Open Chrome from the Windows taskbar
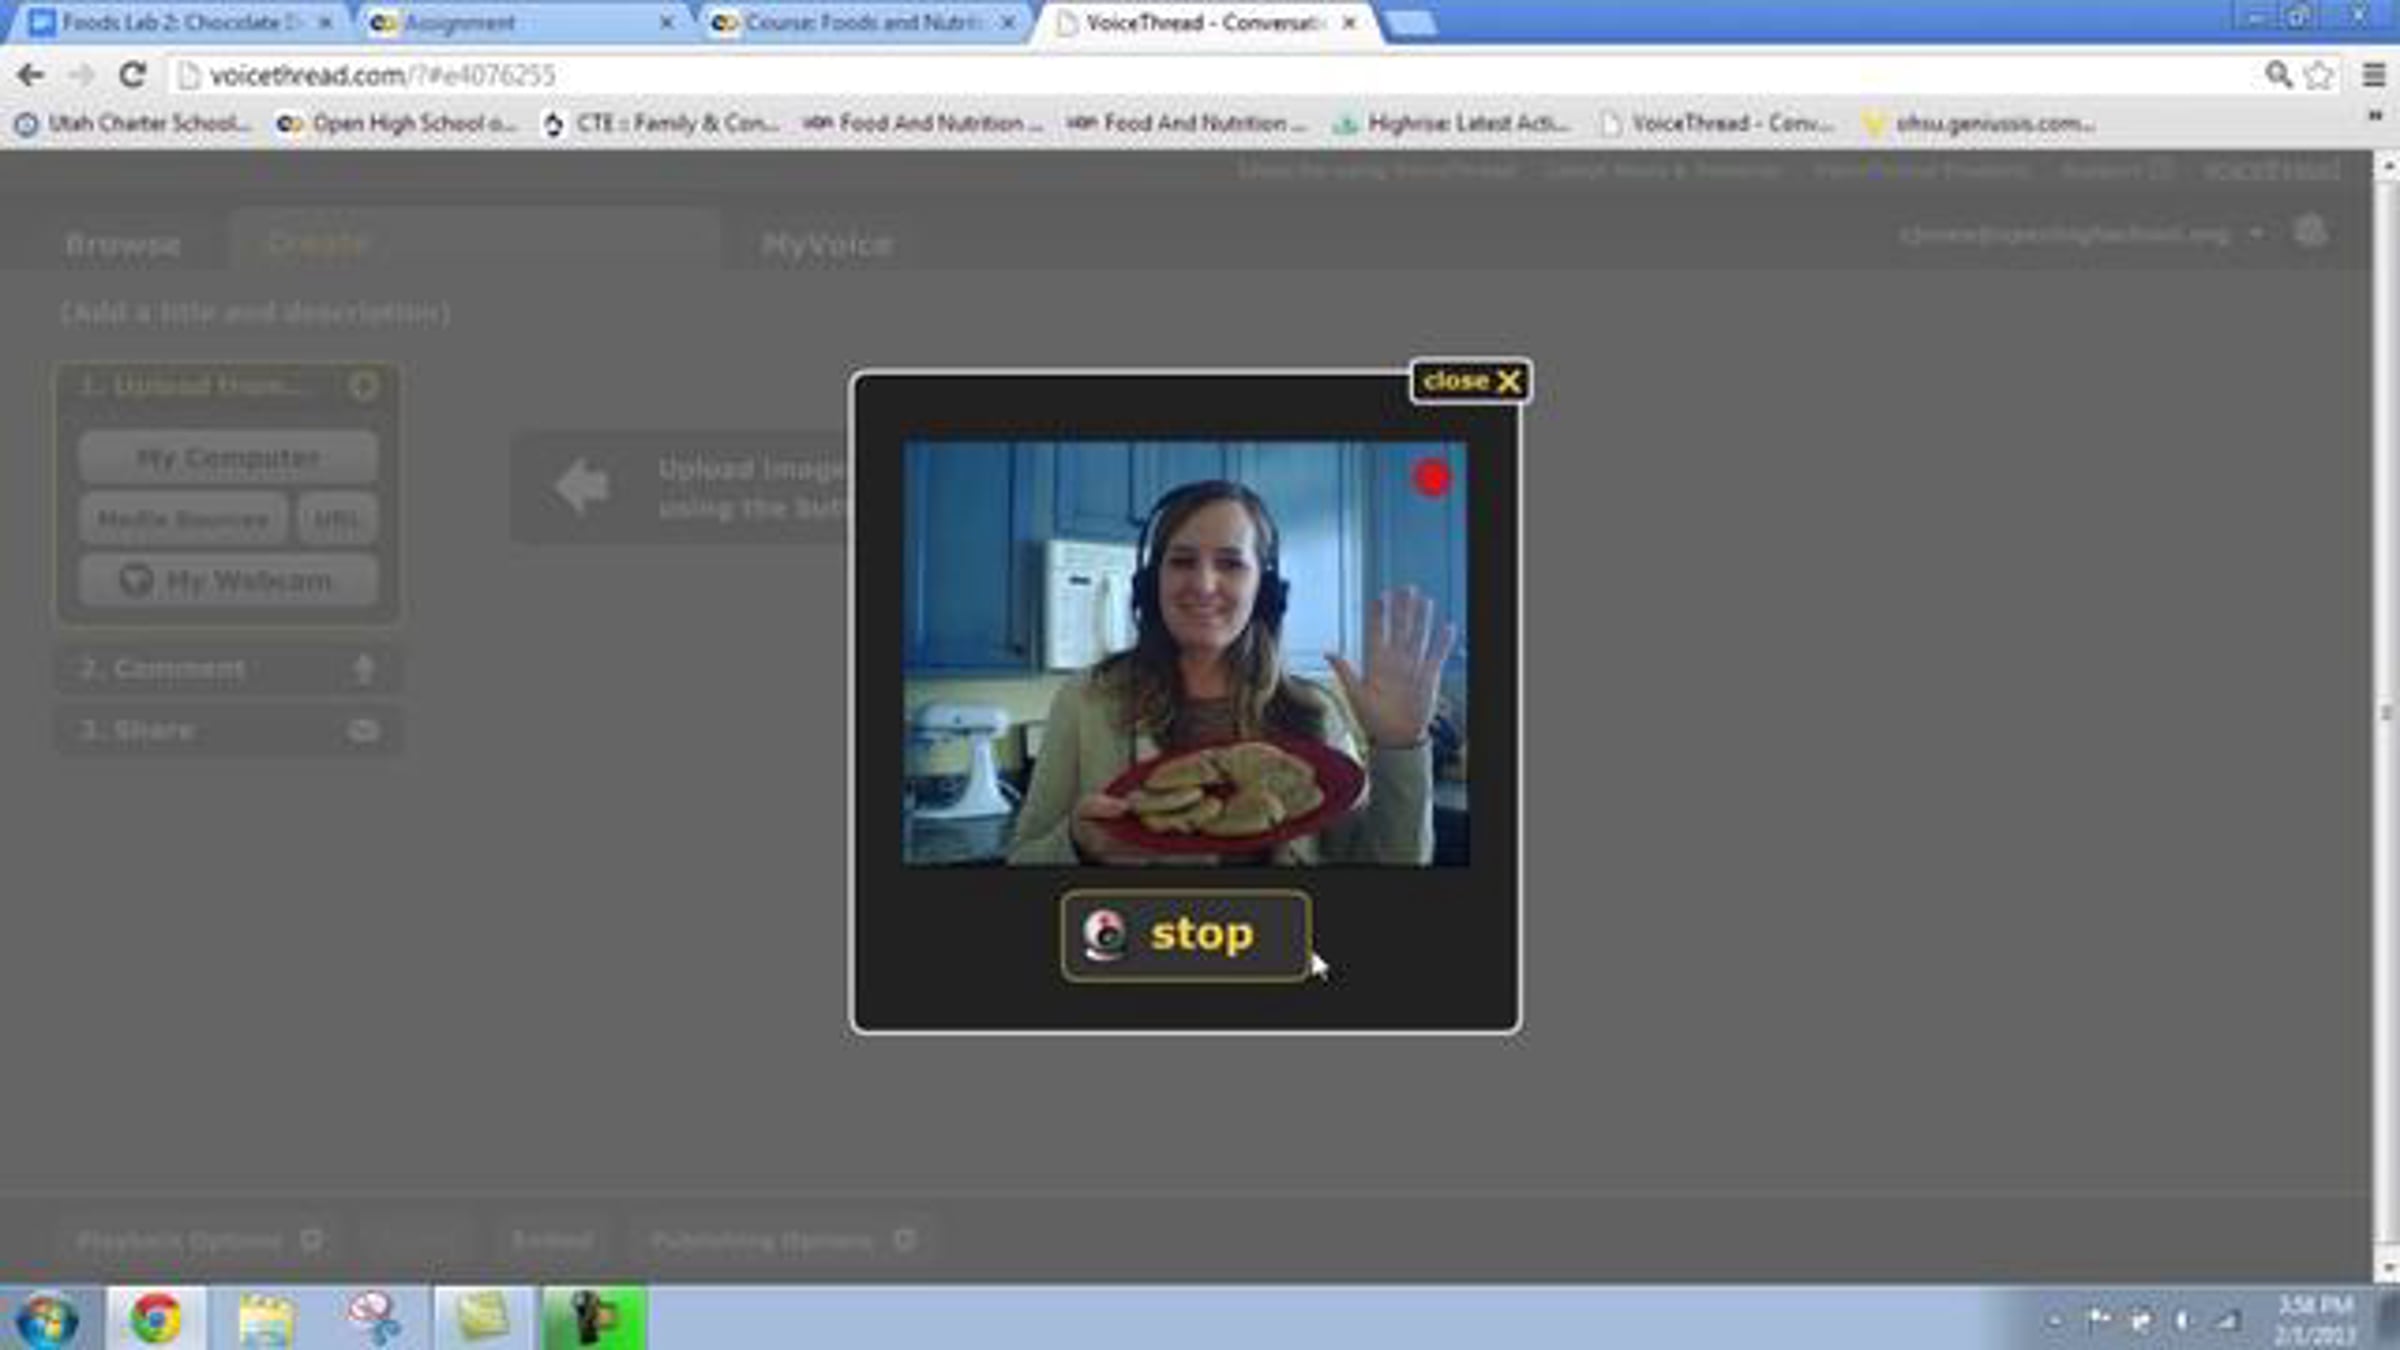Viewport: 2400px width, 1350px height. pyautogui.click(x=156, y=1319)
